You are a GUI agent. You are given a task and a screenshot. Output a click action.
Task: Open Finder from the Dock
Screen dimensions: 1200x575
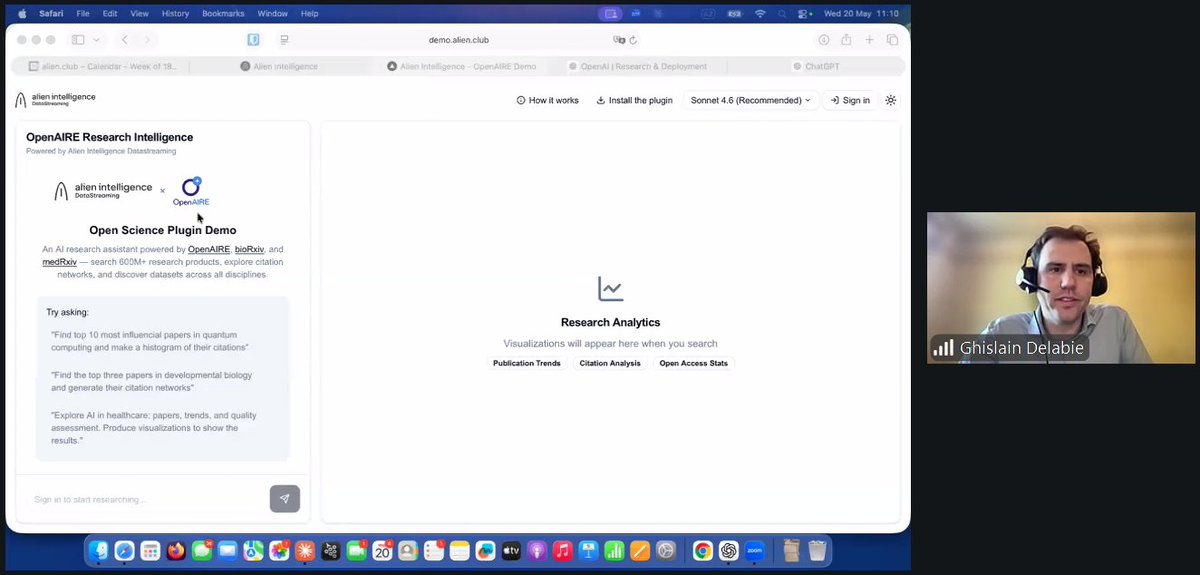click(x=98, y=550)
